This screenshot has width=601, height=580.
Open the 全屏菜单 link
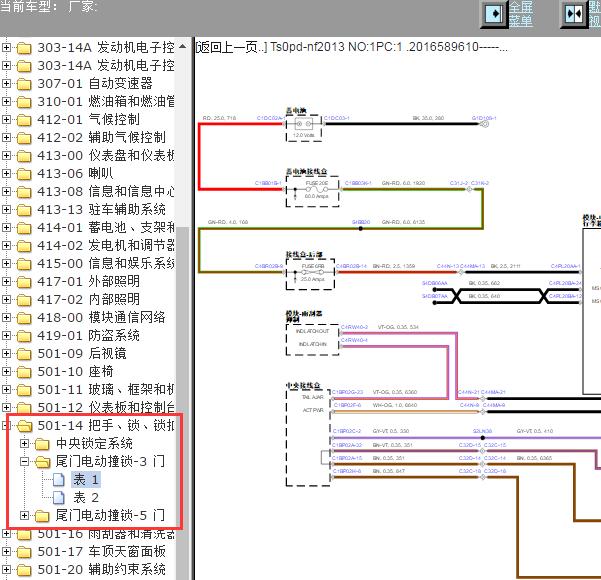pos(521,14)
